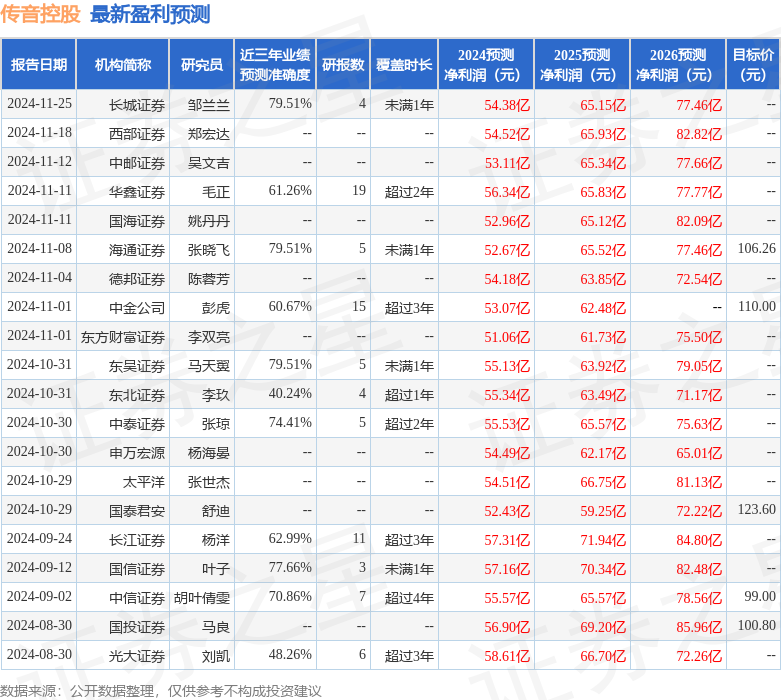Viewport: 781px width, 700px height.
Task: Click researcher name 郑宏达
Action: 209,134
